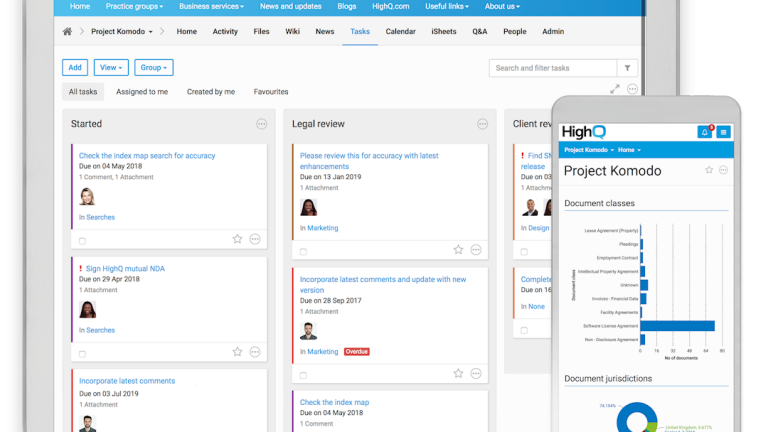Click the Design list link
The image size is (768, 432).
(x=538, y=228)
